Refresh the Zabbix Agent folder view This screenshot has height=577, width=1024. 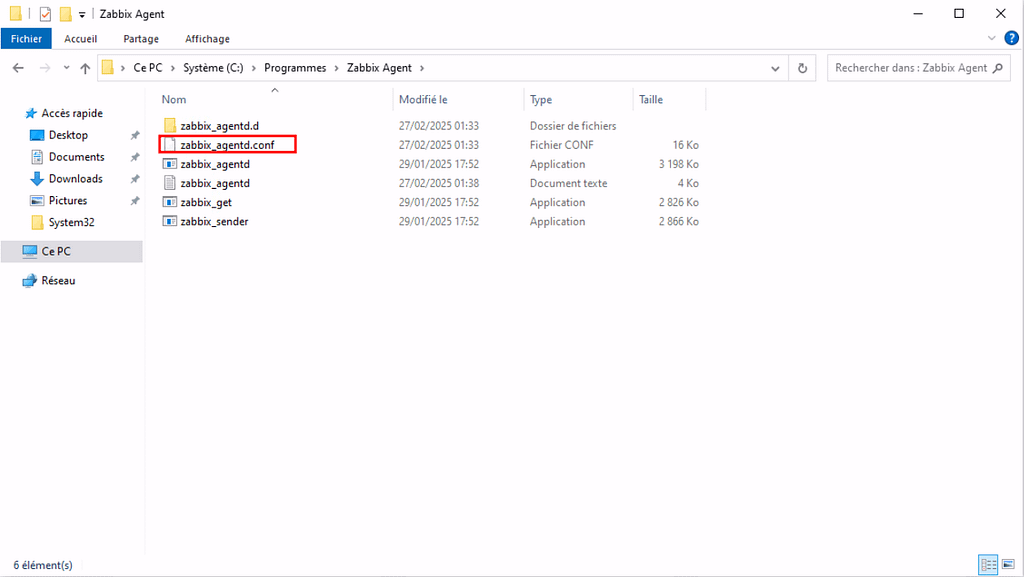pyautogui.click(x=802, y=68)
